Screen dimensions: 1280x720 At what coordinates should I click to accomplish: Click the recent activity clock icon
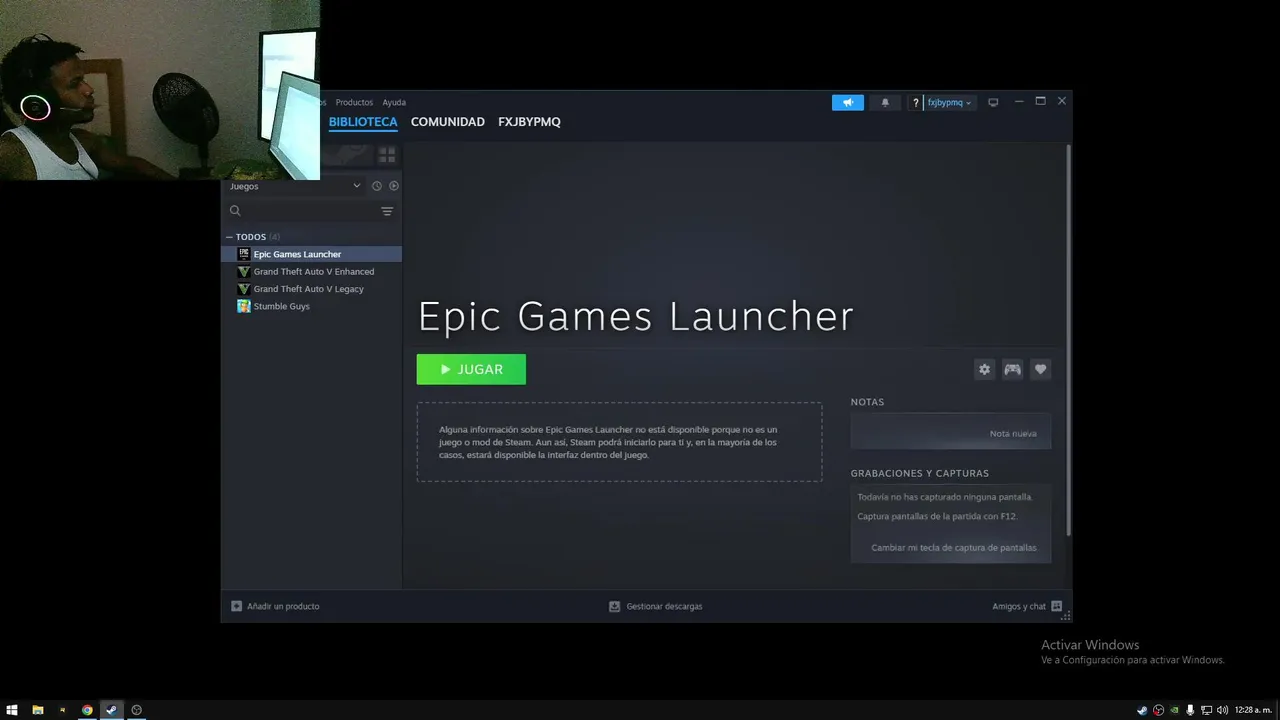coord(377,186)
